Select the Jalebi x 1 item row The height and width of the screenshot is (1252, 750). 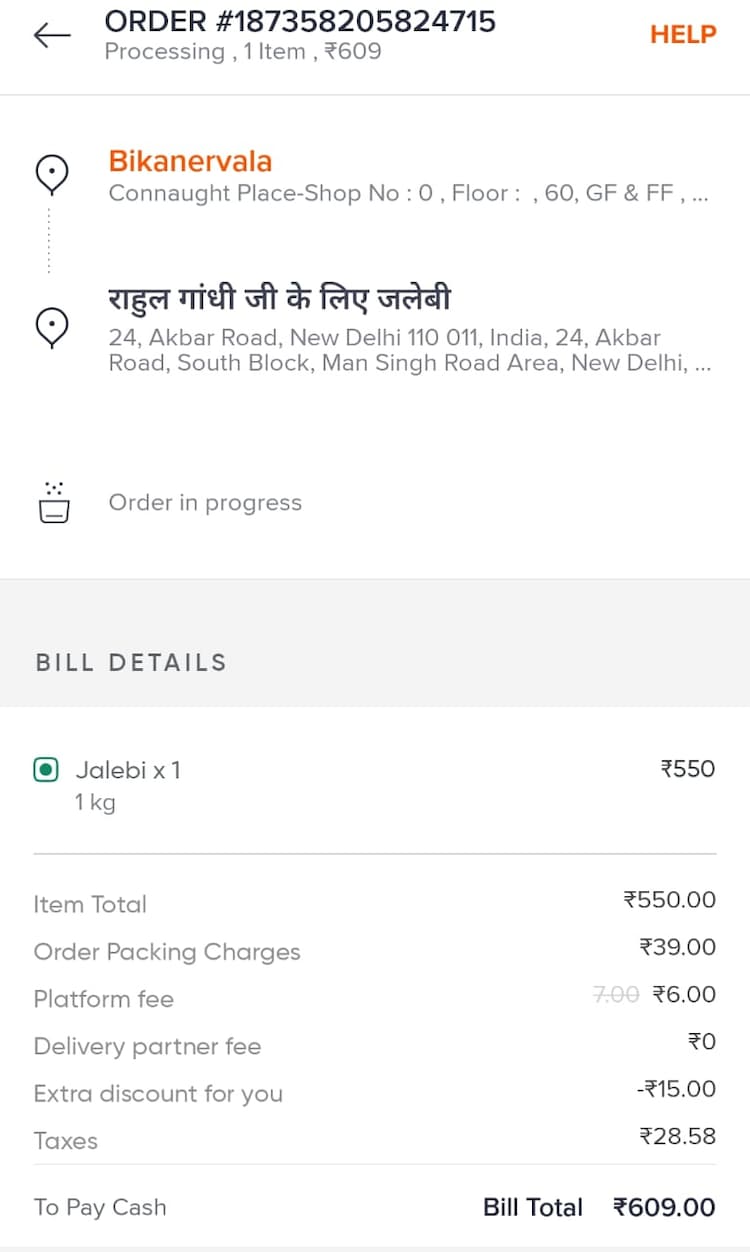[128, 770]
